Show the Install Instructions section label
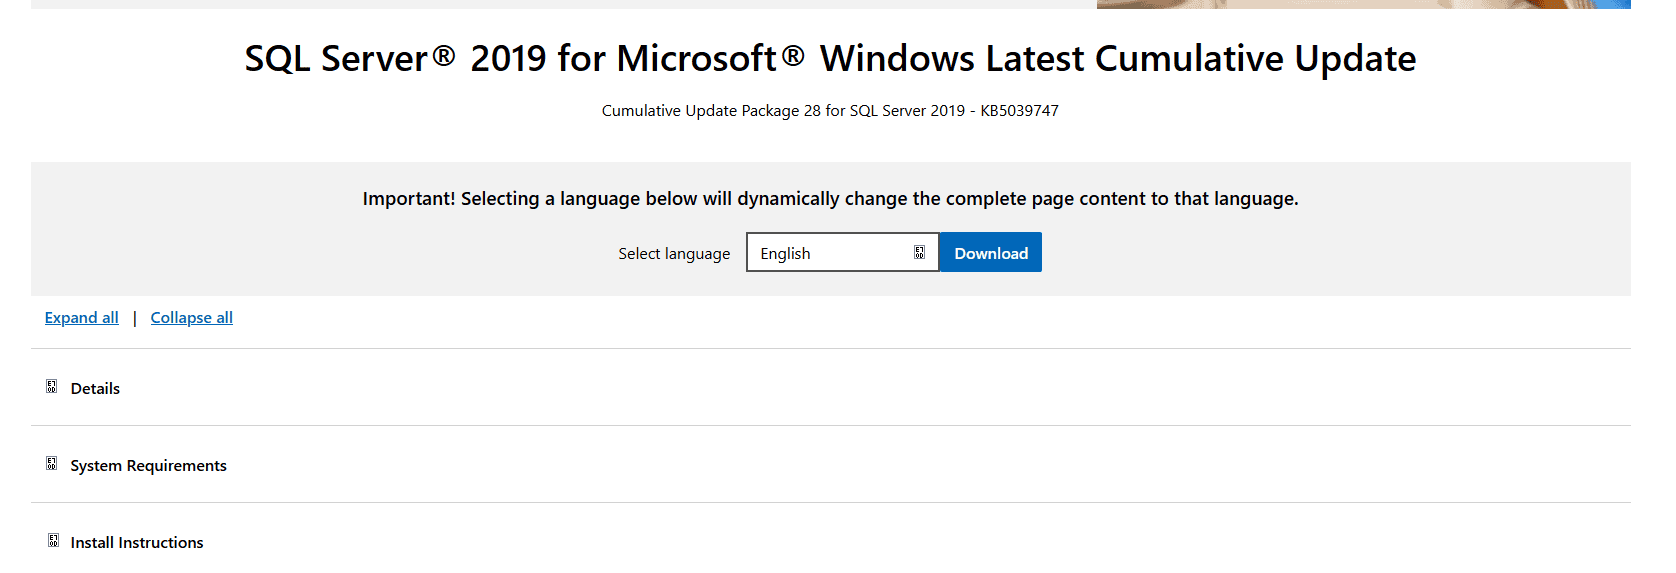 137,543
